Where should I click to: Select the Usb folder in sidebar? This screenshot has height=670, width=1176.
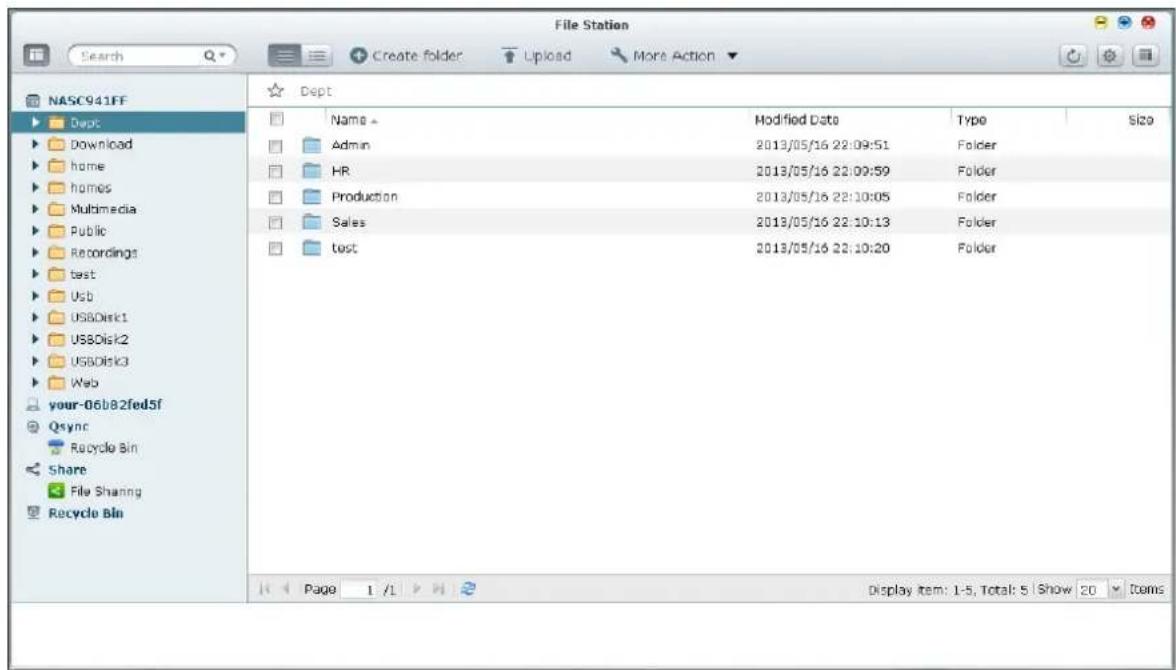click(82, 296)
